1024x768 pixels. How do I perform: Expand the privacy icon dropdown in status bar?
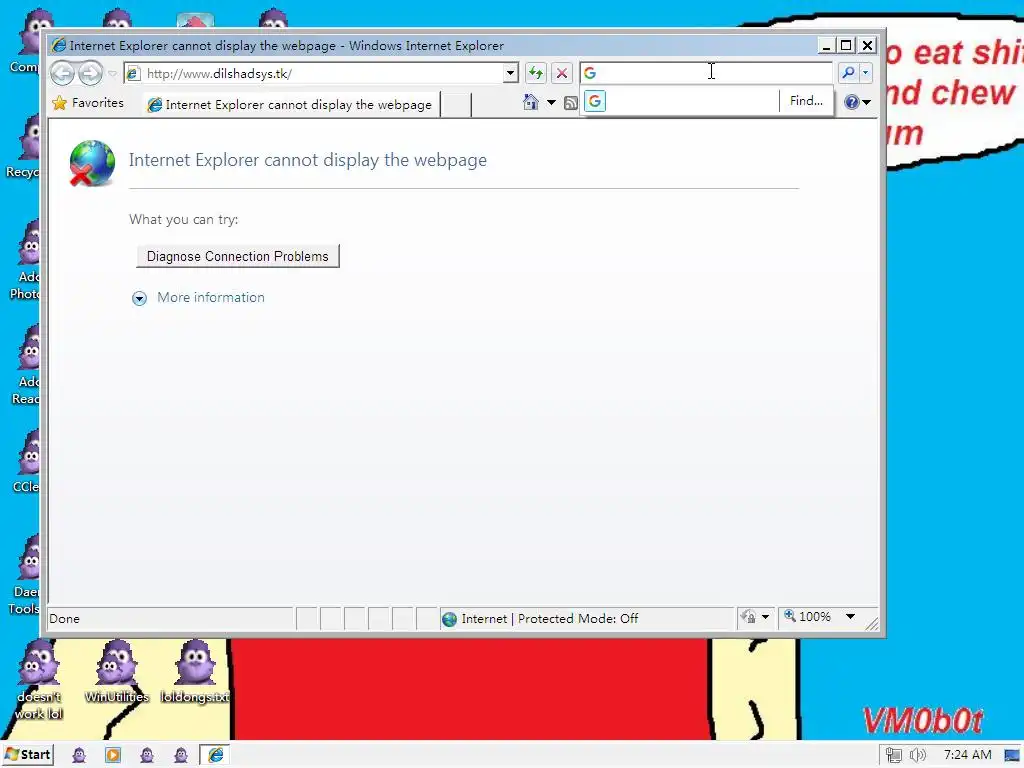click(x=765, y=616)
